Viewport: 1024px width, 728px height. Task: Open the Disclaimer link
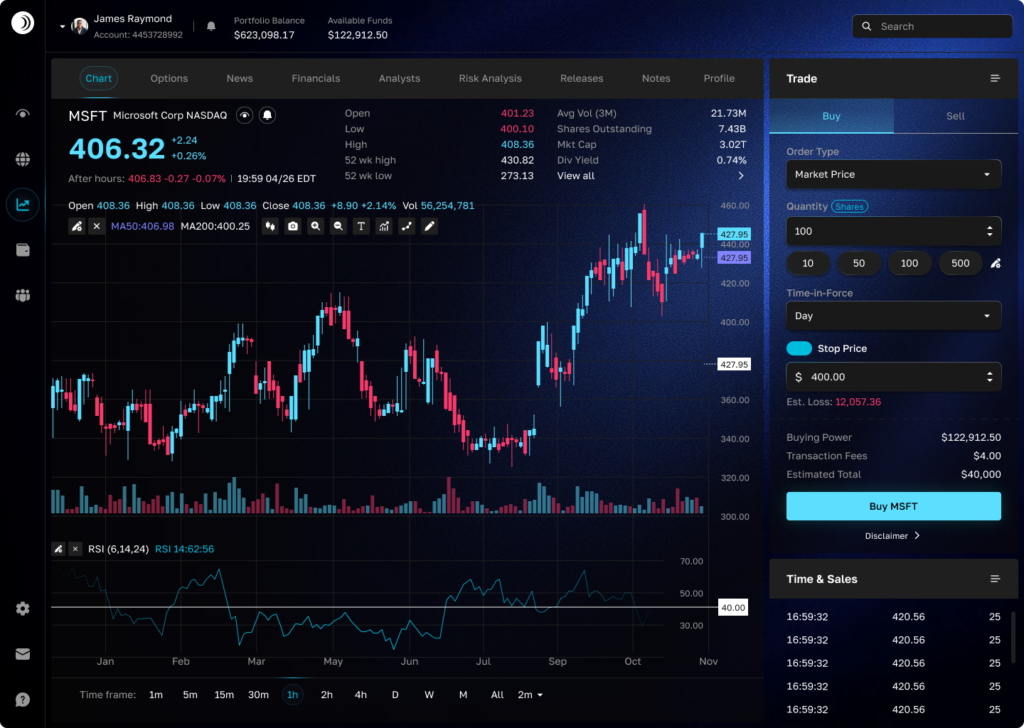pos(892,536)
